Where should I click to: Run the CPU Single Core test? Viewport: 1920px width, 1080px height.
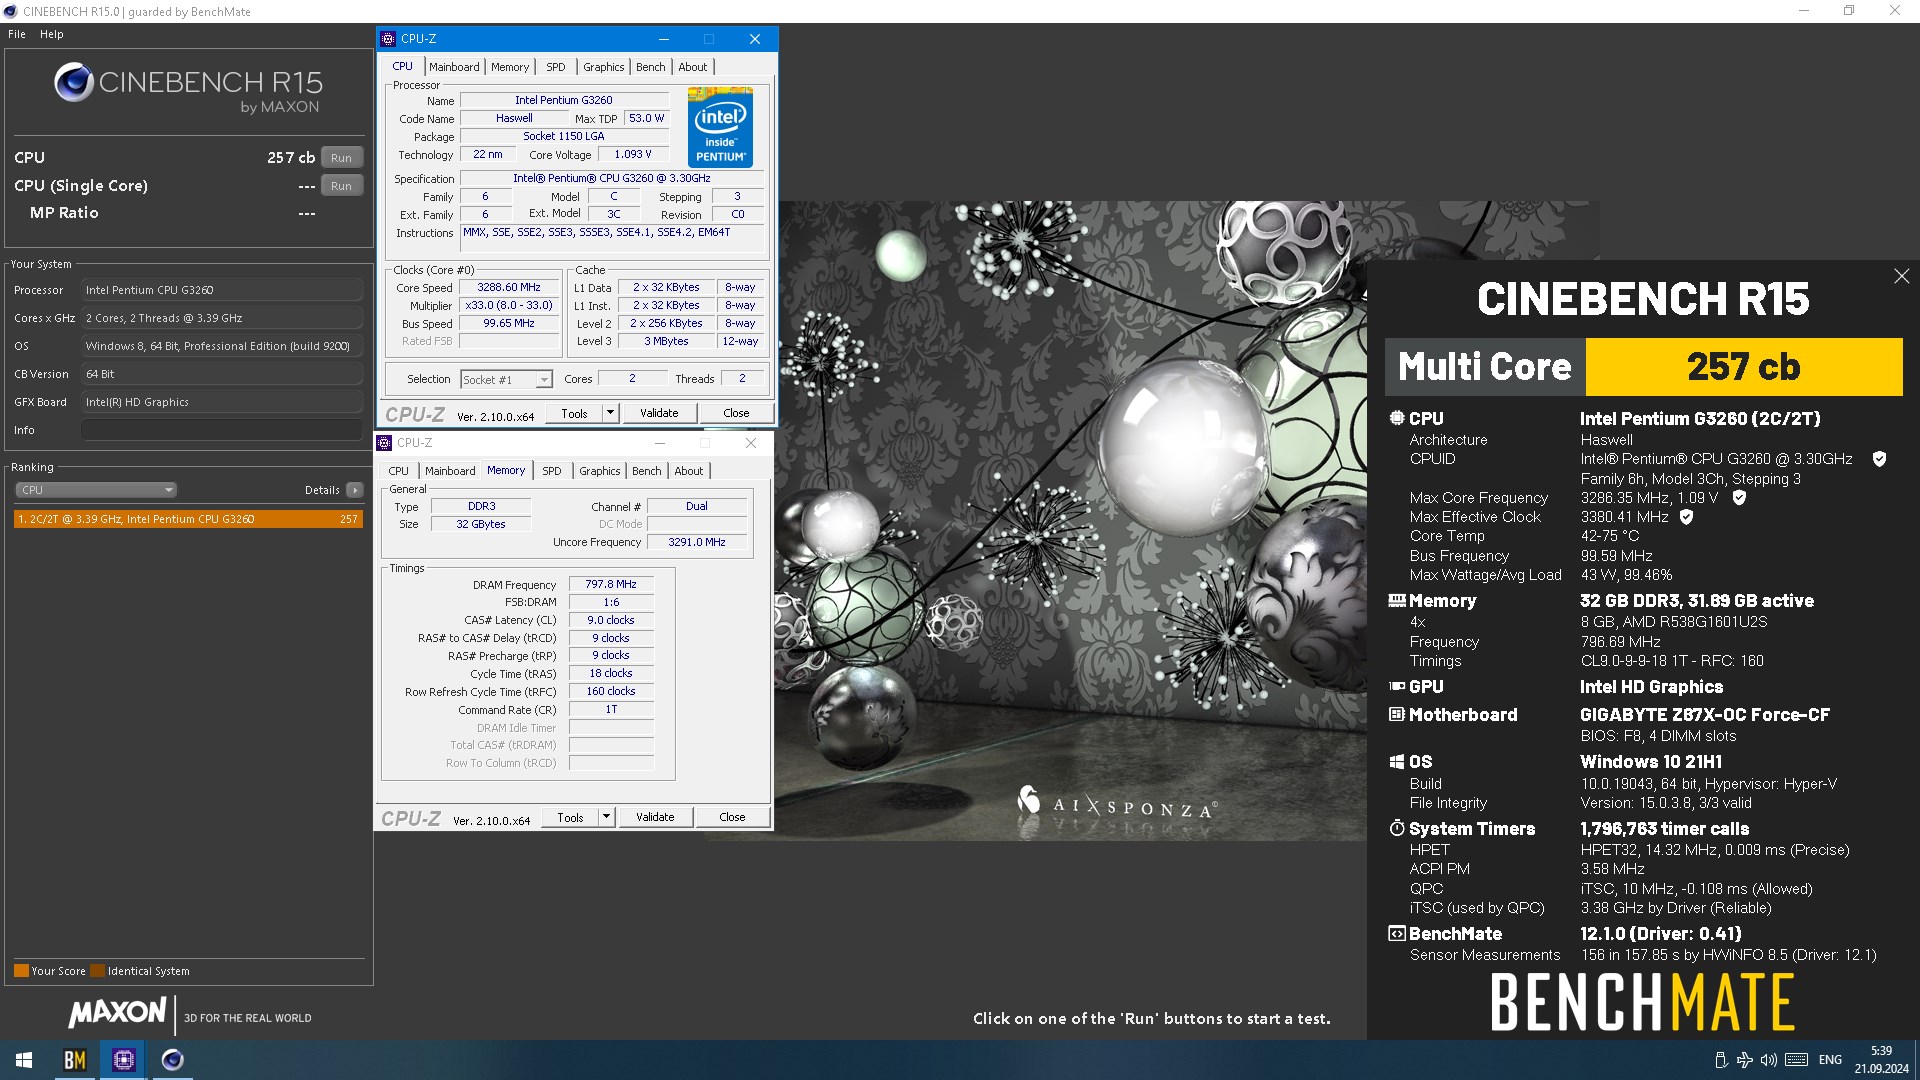(x=341, y=186)
